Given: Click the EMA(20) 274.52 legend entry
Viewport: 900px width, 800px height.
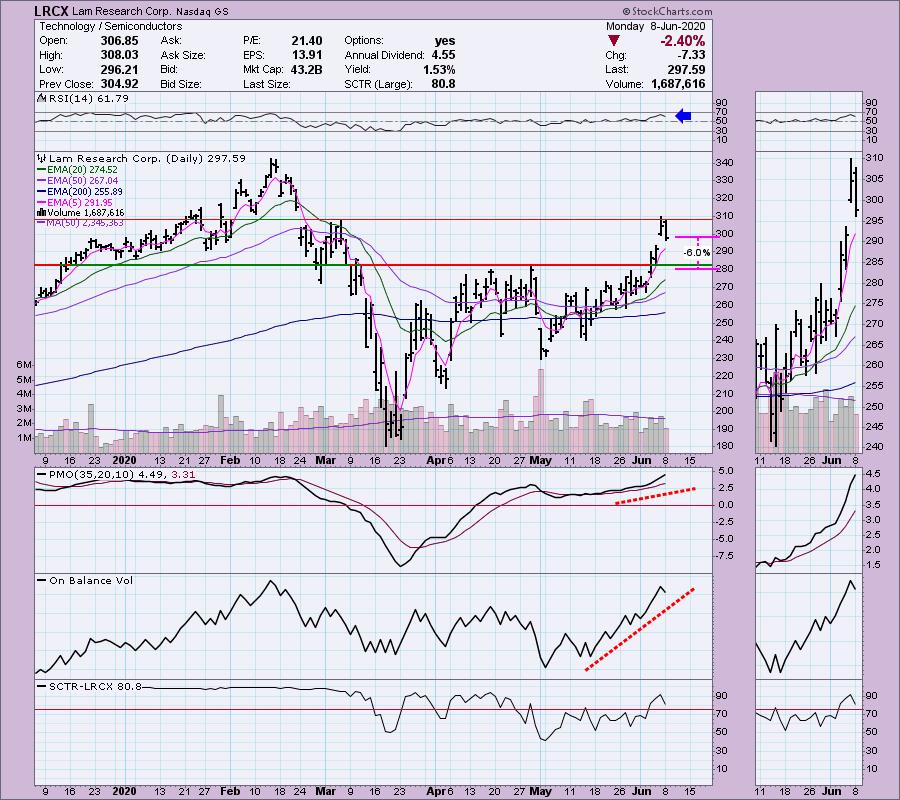Looking at the screenshot, I should tap(82, 170).
